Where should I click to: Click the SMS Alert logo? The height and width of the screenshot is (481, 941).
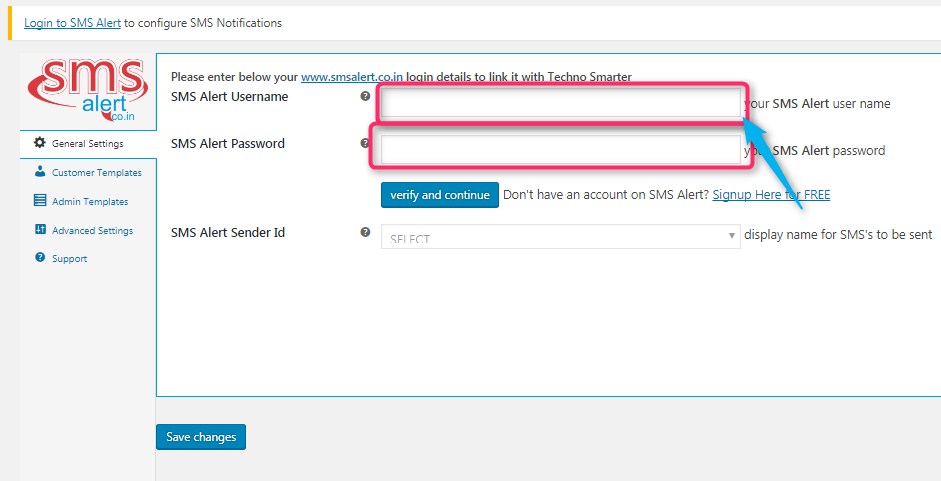pyautogui.click(x=88, y=90)
